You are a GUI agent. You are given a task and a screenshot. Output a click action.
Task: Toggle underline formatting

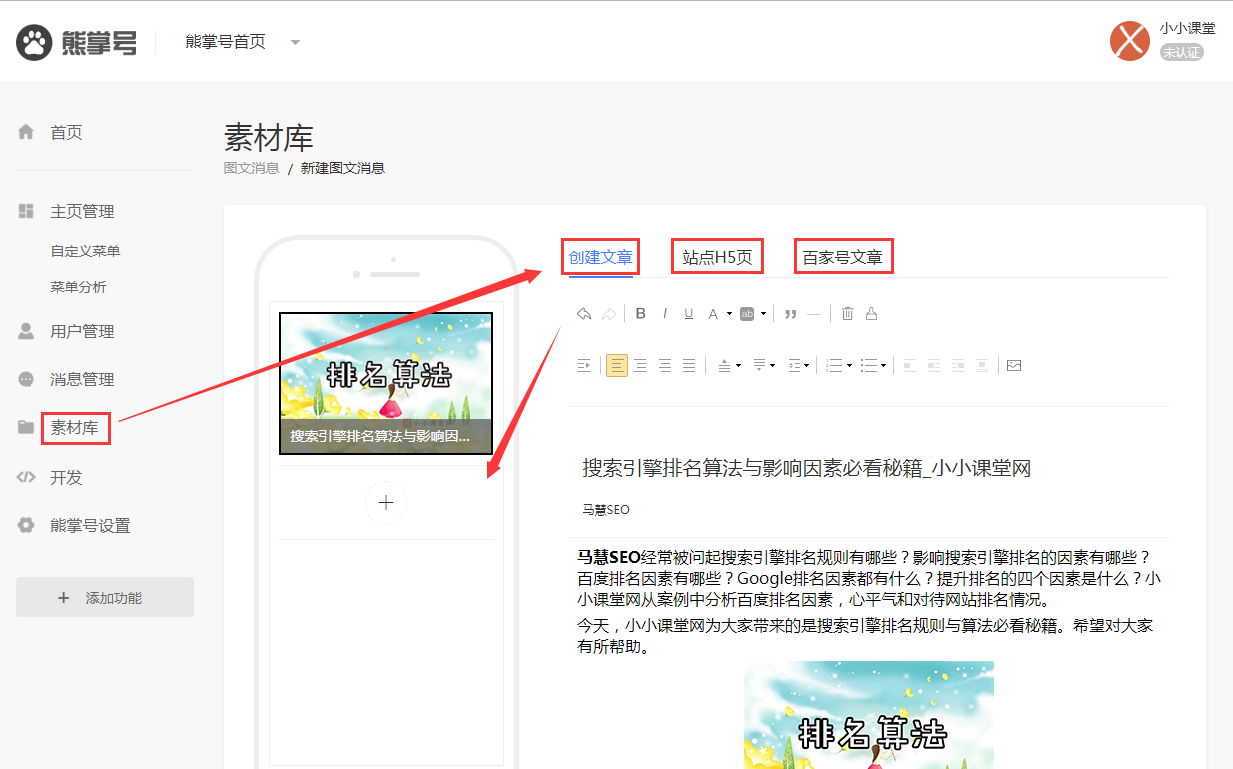[x=689, y=313]
